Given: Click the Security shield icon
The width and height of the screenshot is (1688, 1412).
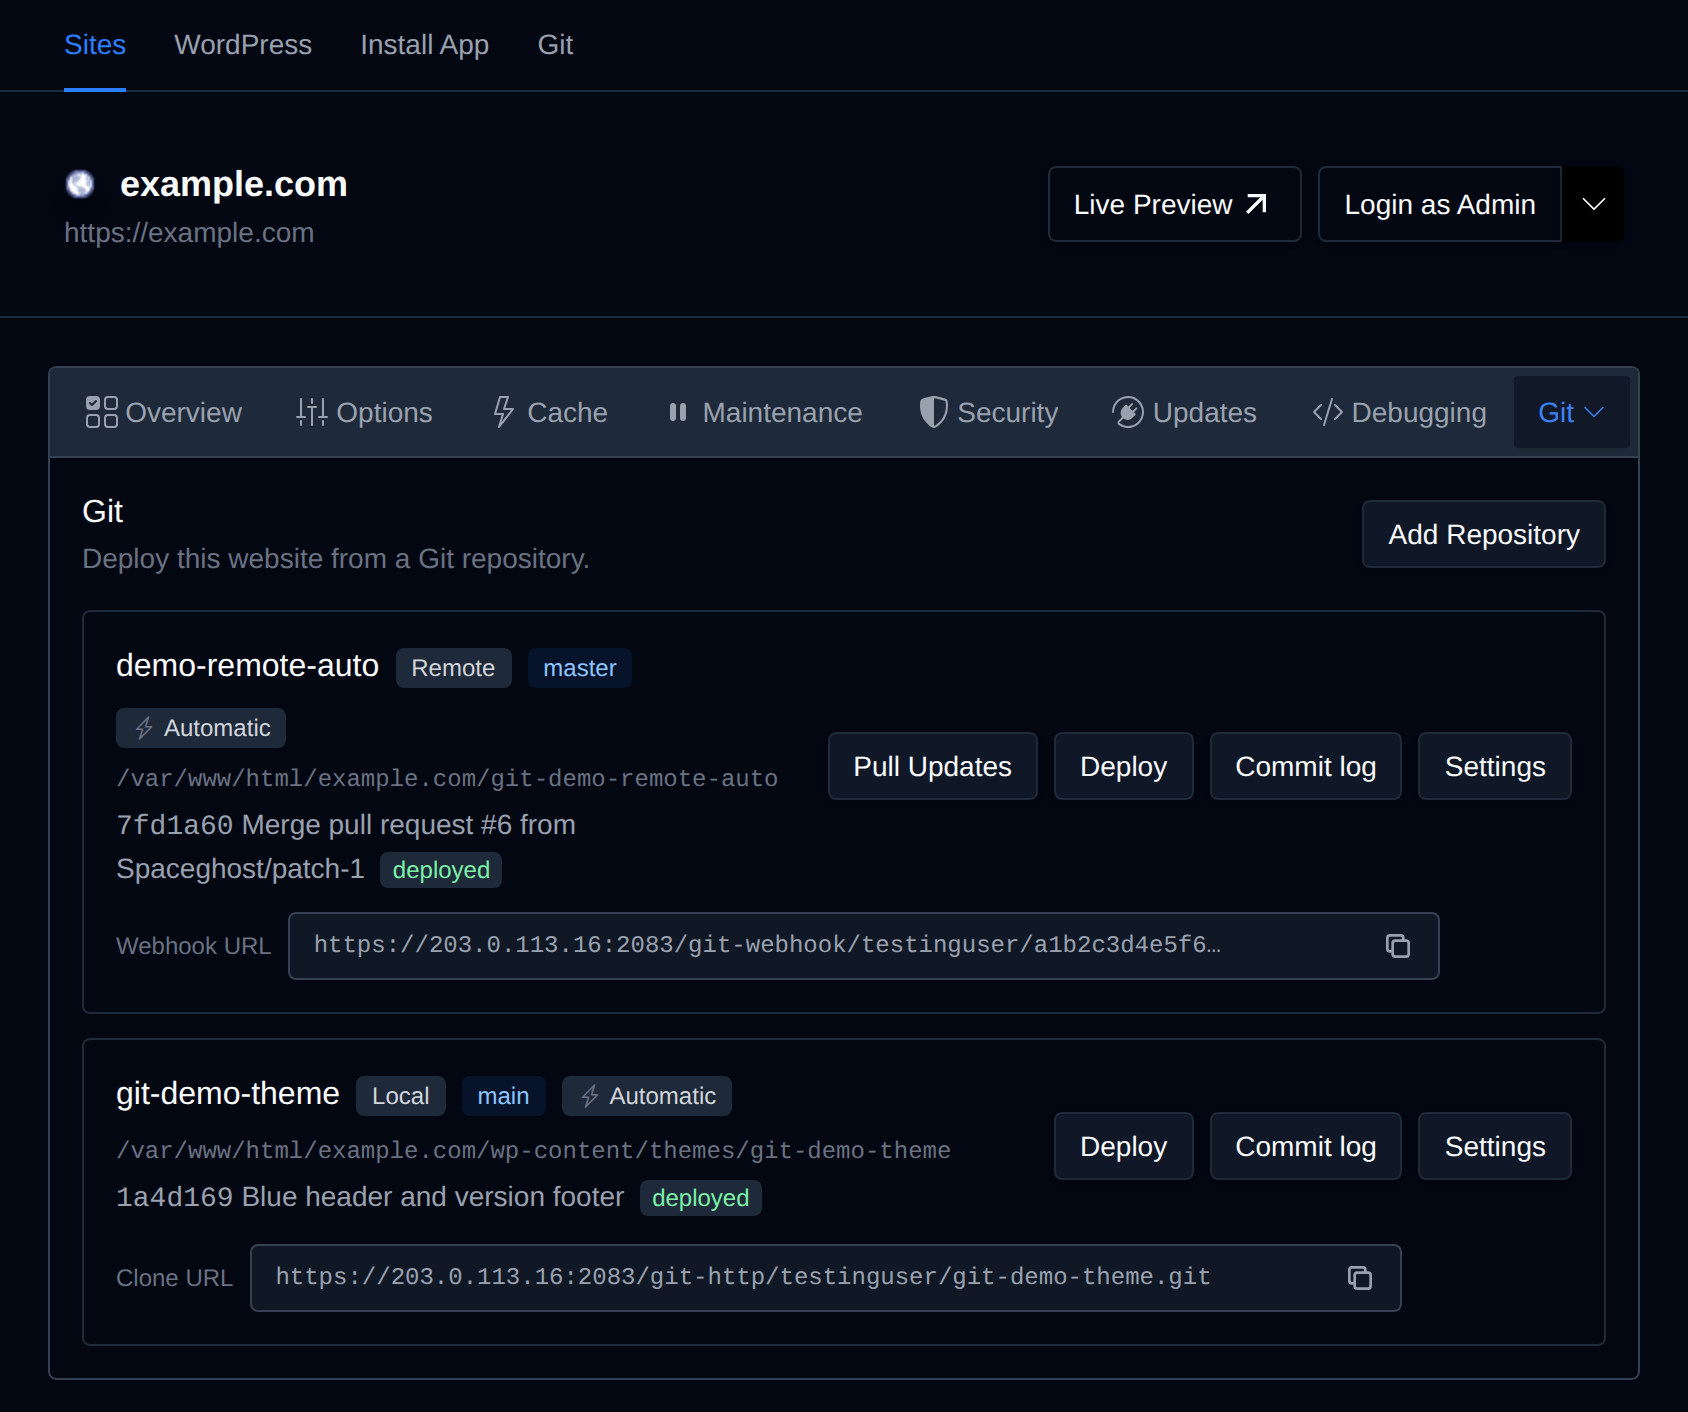Looking at the screenshot, I should (933, 412).
